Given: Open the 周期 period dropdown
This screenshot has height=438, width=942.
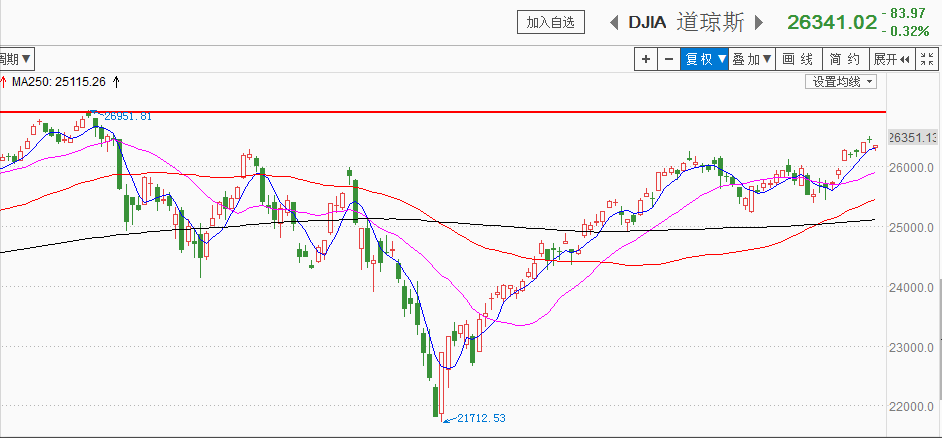Looking at the screenshot, I should click(16, 59).
